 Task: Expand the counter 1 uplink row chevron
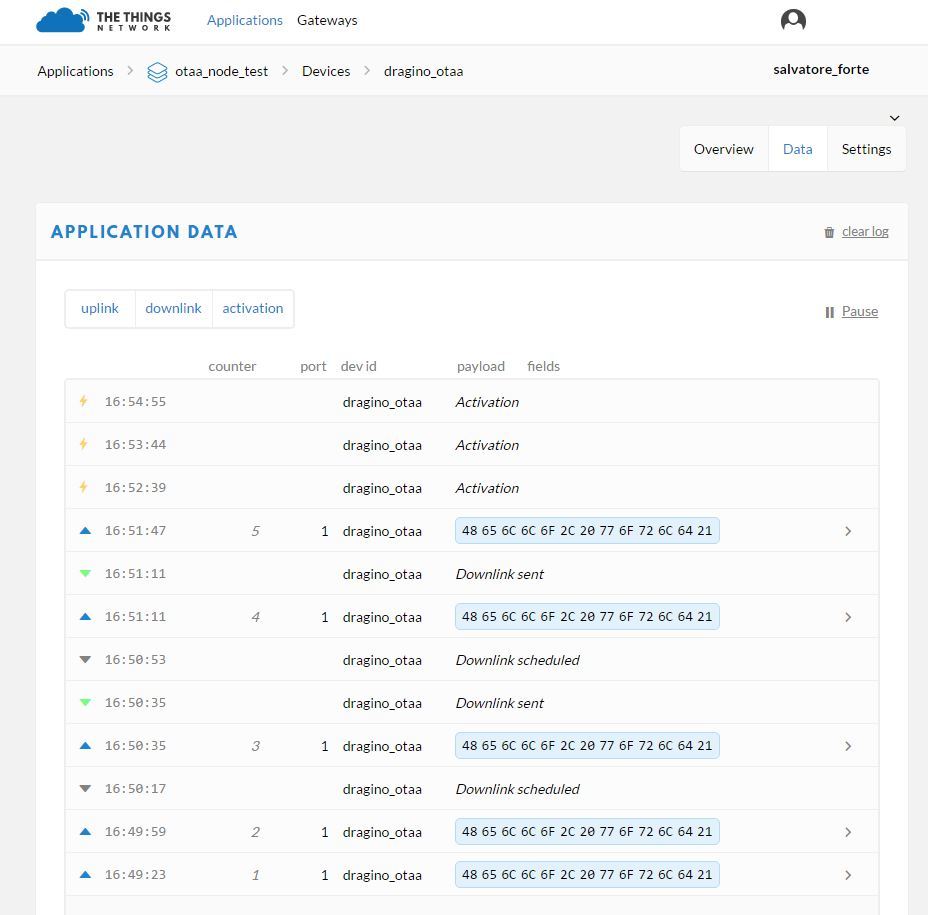click(x=848, y=875)
